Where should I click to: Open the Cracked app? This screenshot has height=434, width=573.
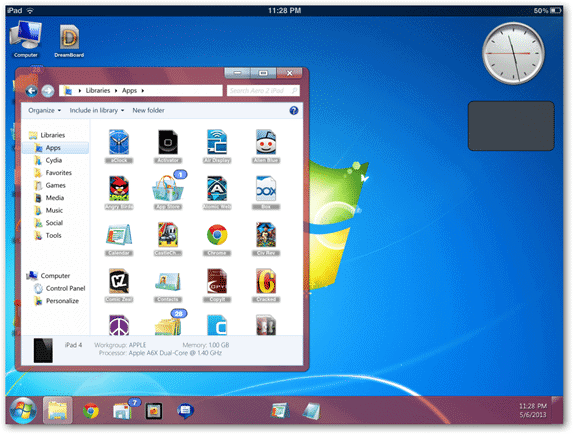click(266, 281)
